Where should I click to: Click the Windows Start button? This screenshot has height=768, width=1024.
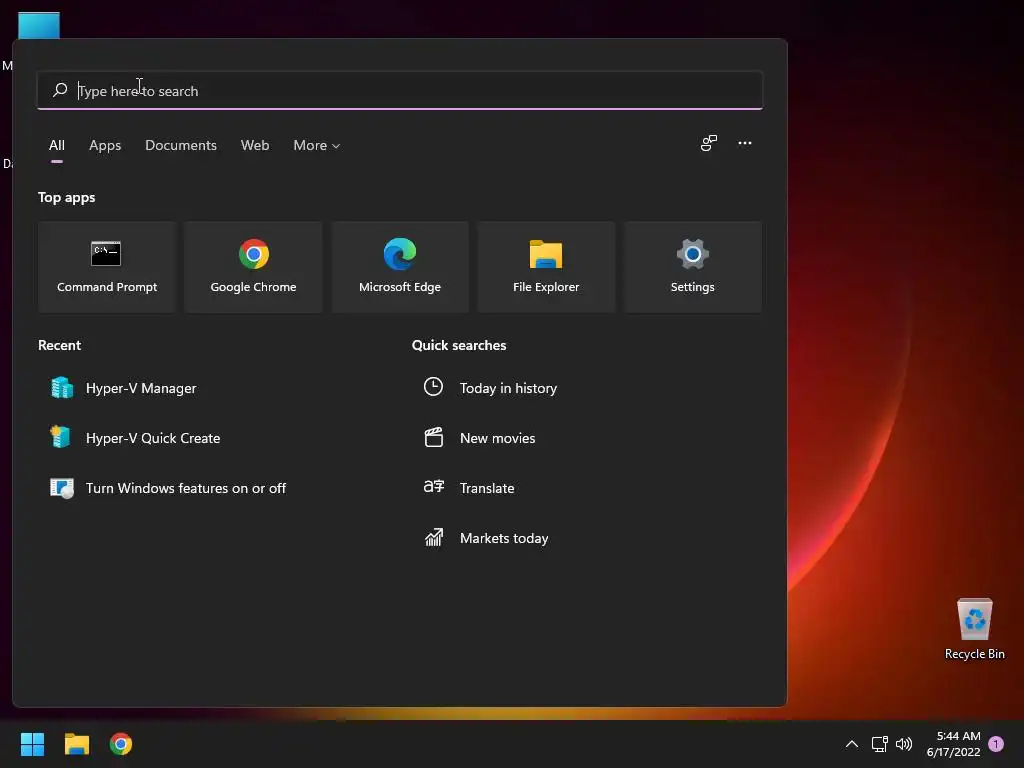[32, 744]
